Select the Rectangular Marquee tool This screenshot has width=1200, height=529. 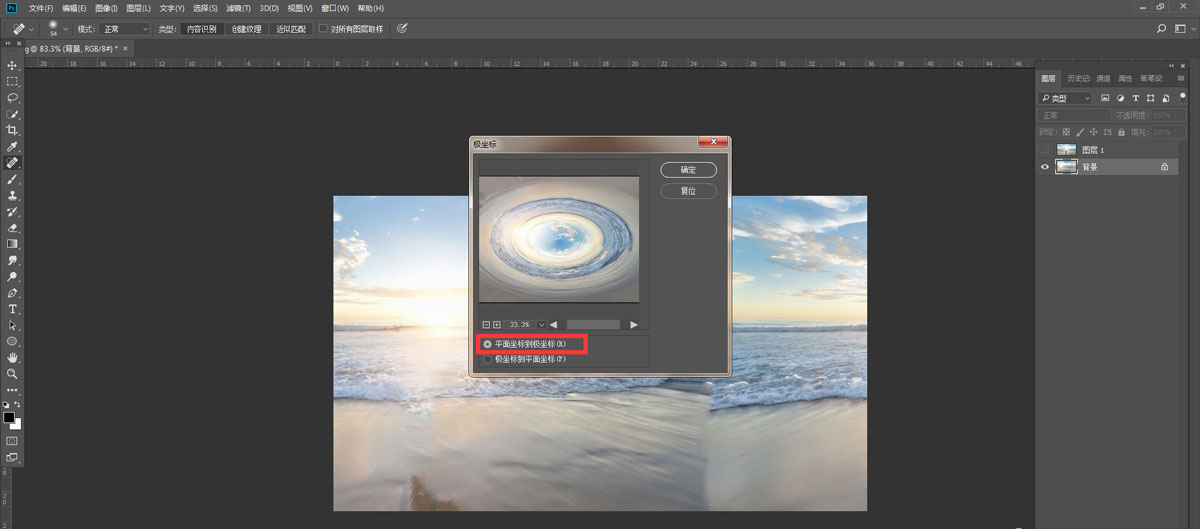tap(13, 81)
